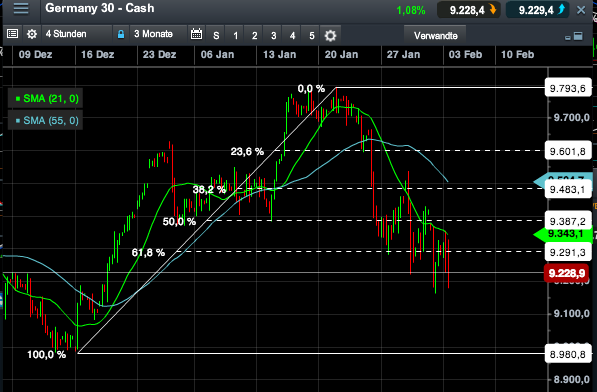
Task: Select chart preset 1
Action: click(235, 35)
